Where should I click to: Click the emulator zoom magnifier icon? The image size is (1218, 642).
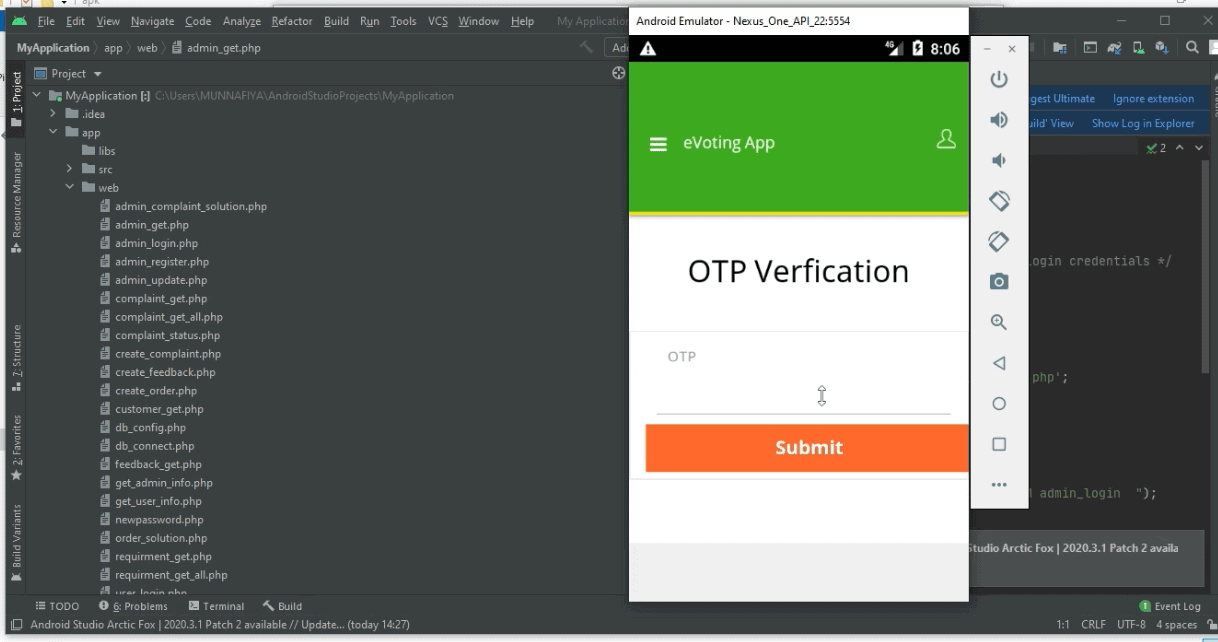pyautogui.click(x=998, y=323)
